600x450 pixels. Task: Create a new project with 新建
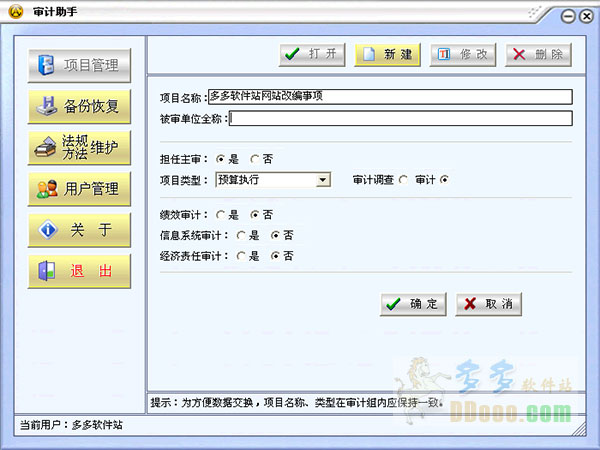tap(387, 55)
